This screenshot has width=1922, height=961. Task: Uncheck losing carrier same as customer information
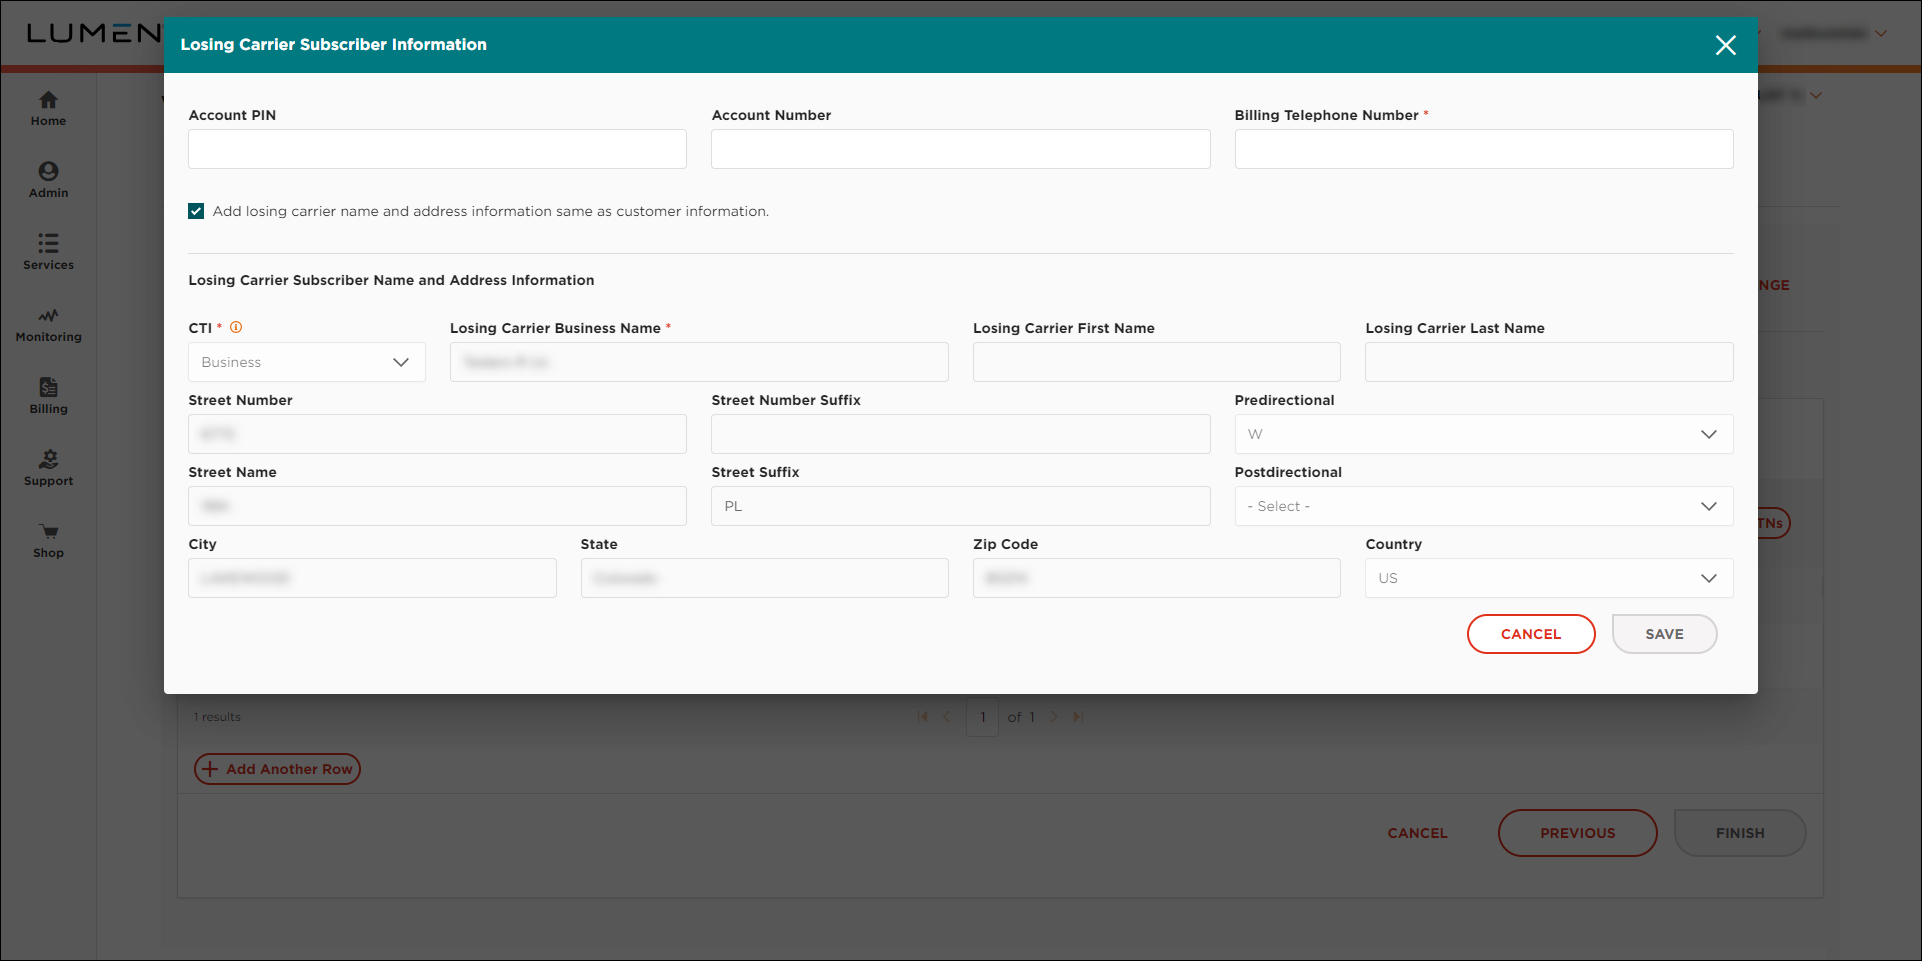[x=195, y=211]
